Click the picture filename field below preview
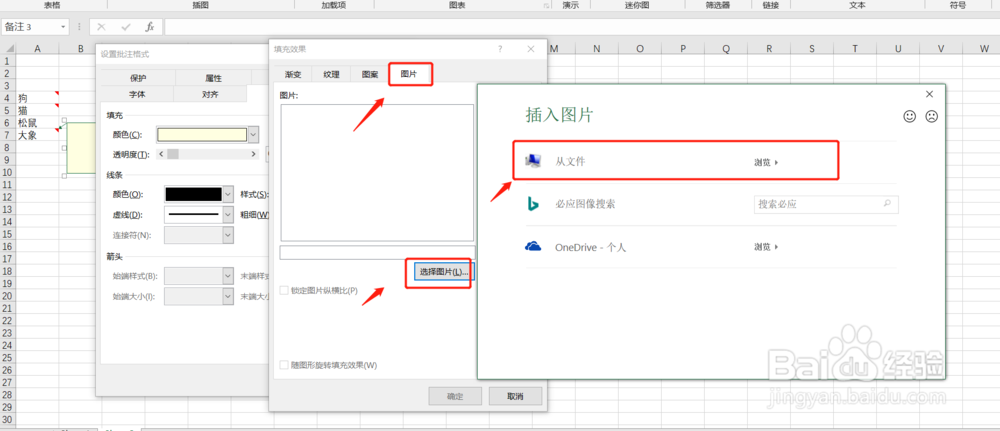 [x=378, y=252]
